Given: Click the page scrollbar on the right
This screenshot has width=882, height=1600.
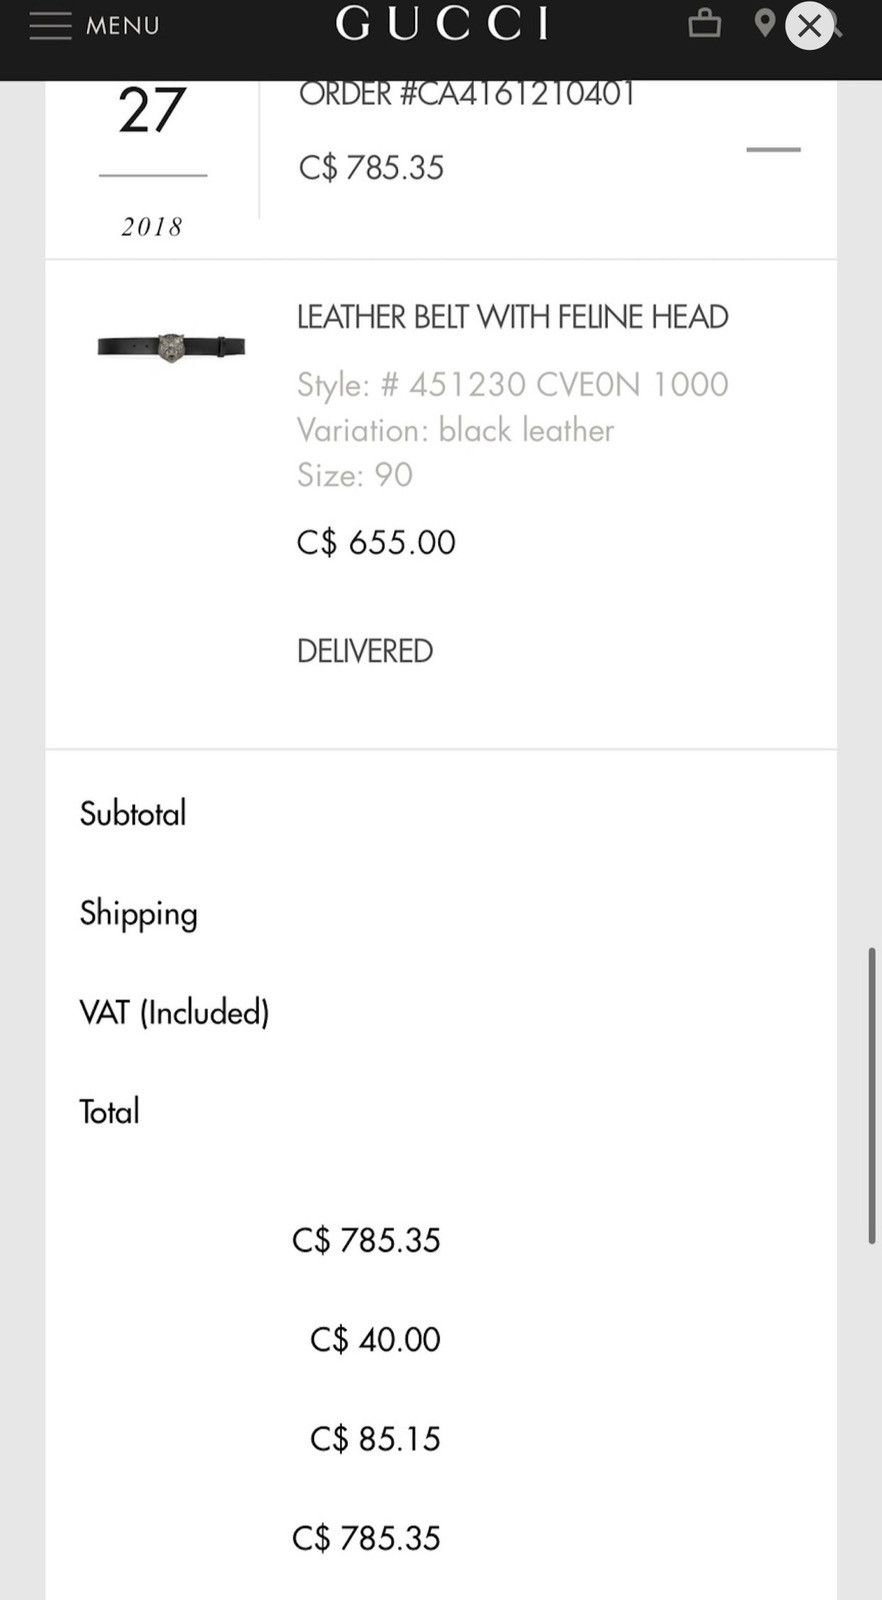Looking at the screenshot, I should [x=872, y=1095].
